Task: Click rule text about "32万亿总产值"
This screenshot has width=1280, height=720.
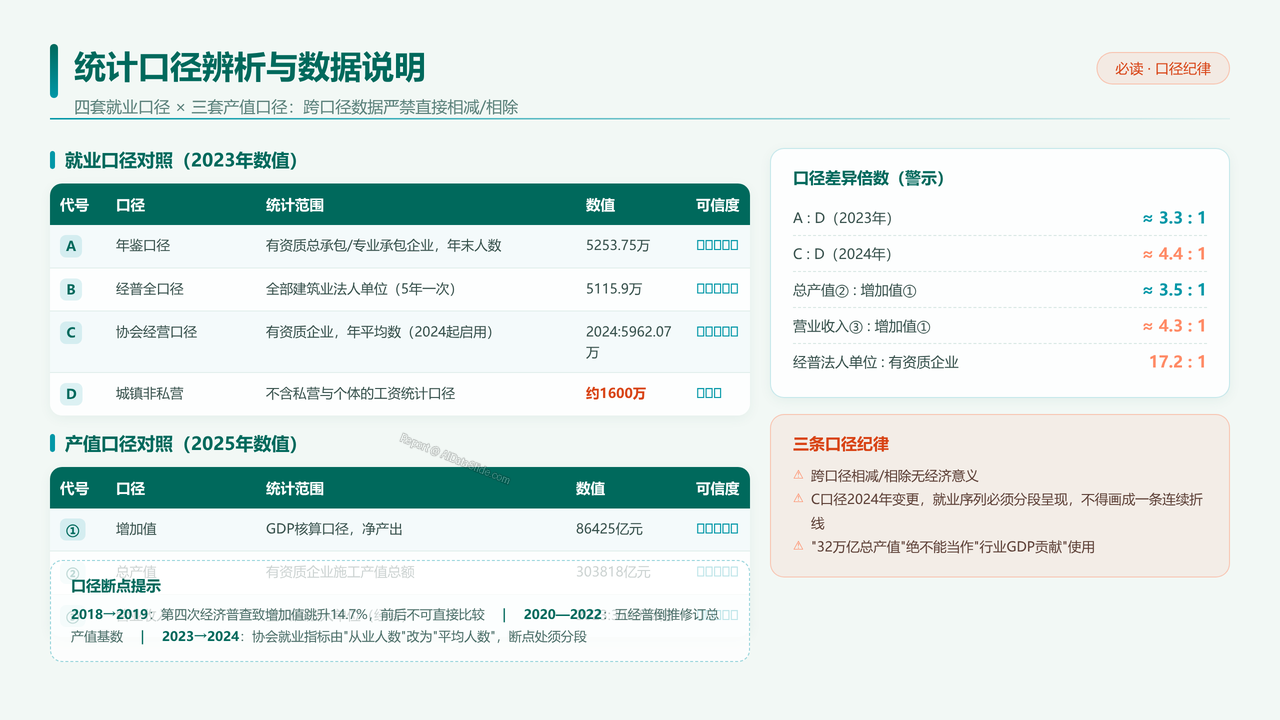Action: [x=953, y=546]
